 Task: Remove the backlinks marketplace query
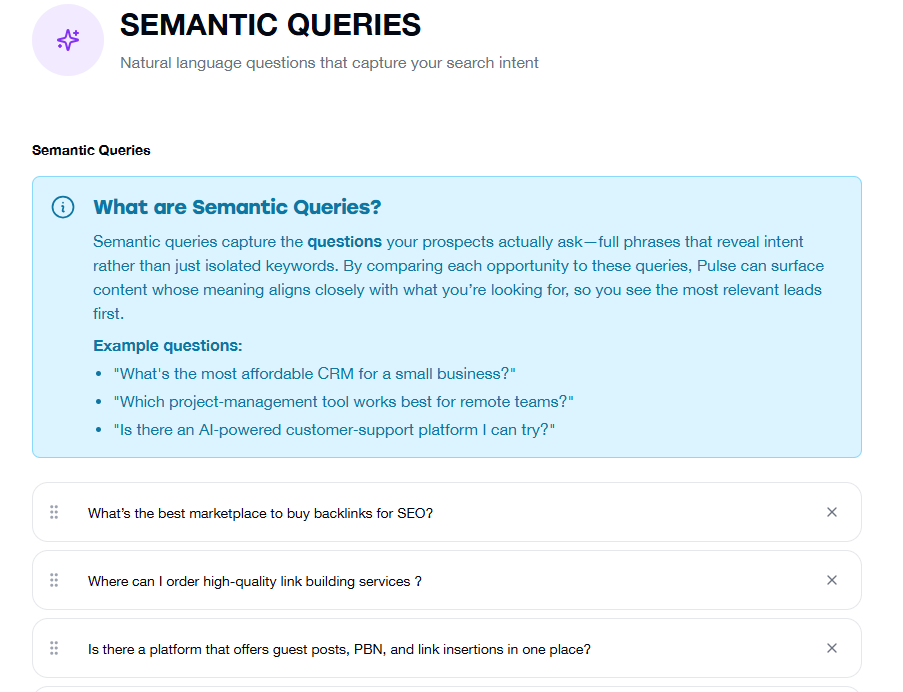click(x=831, y=512)
